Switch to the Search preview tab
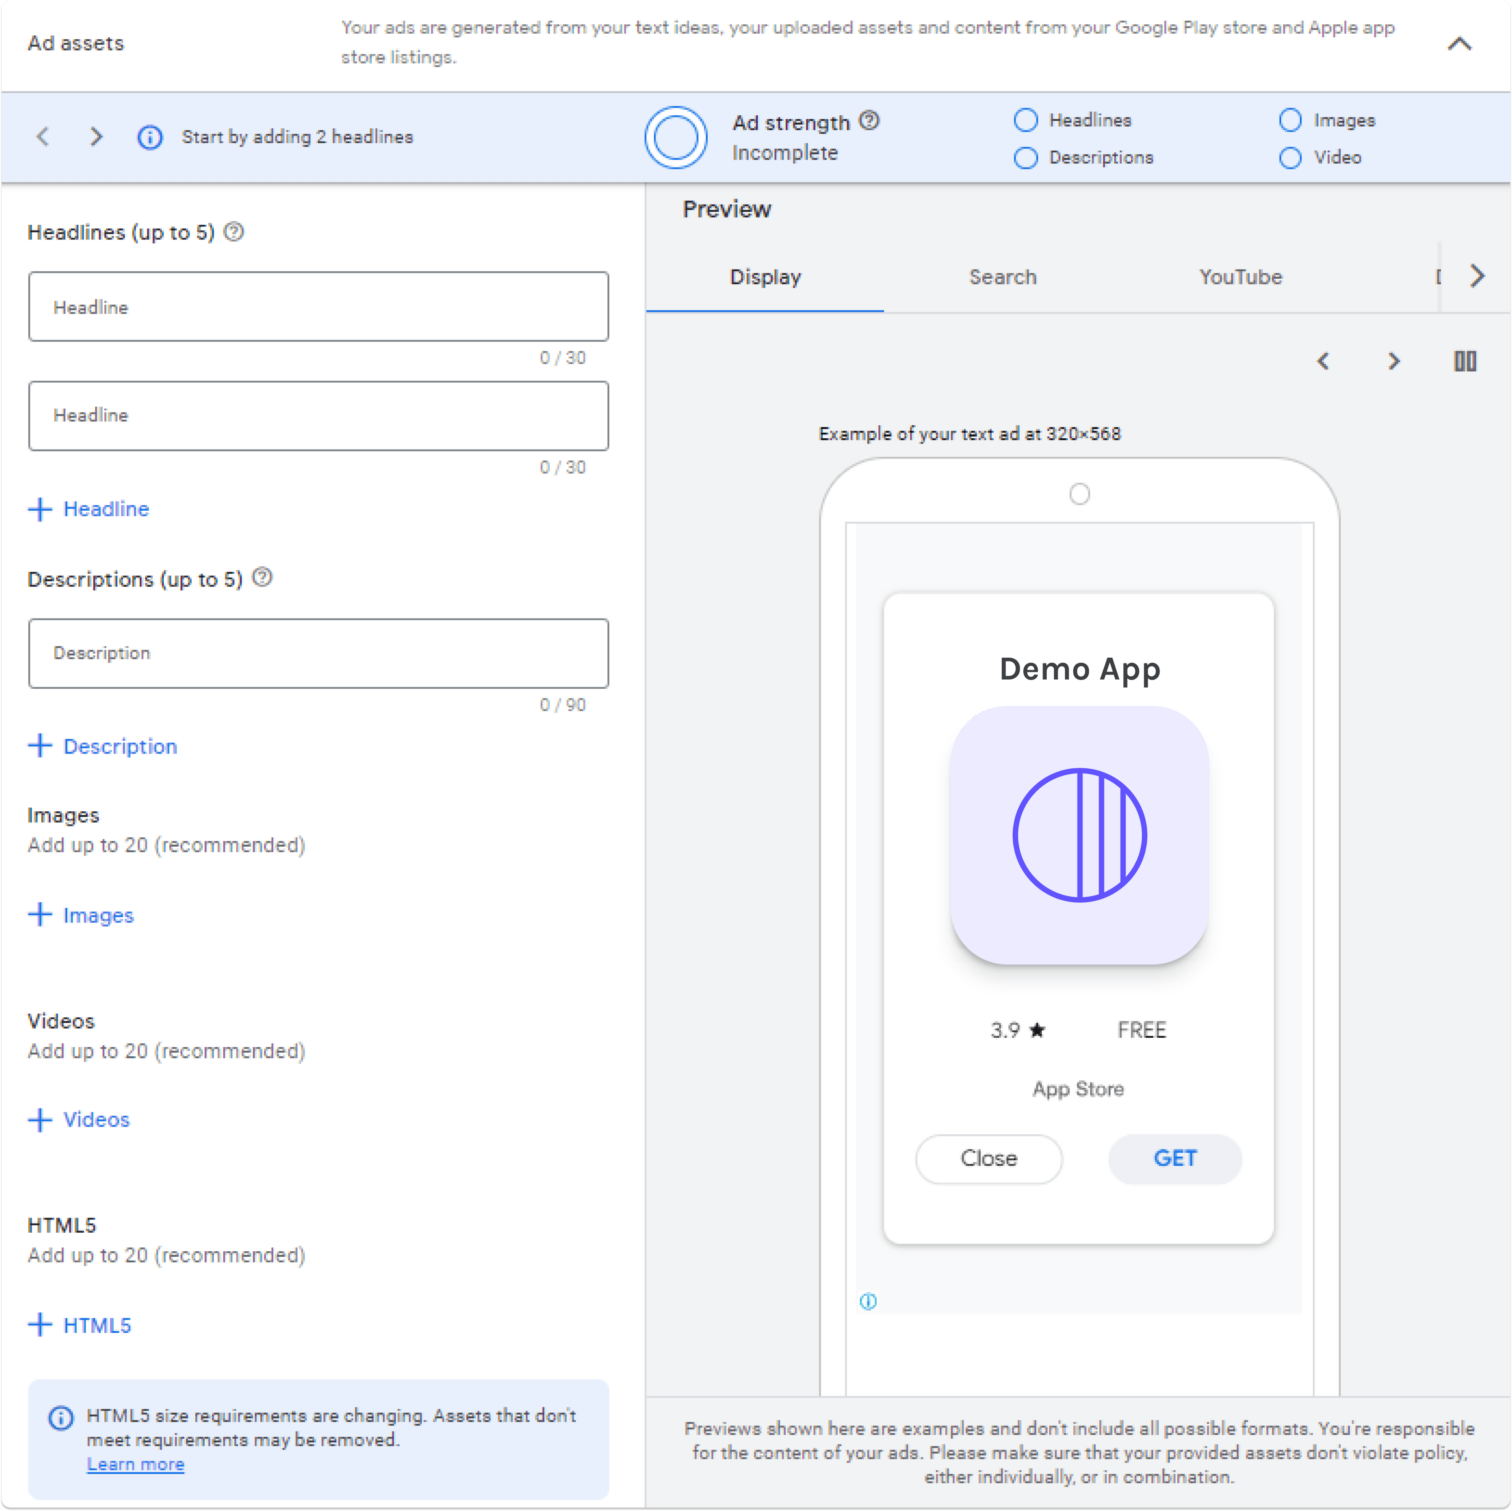 click(1002, 277)
